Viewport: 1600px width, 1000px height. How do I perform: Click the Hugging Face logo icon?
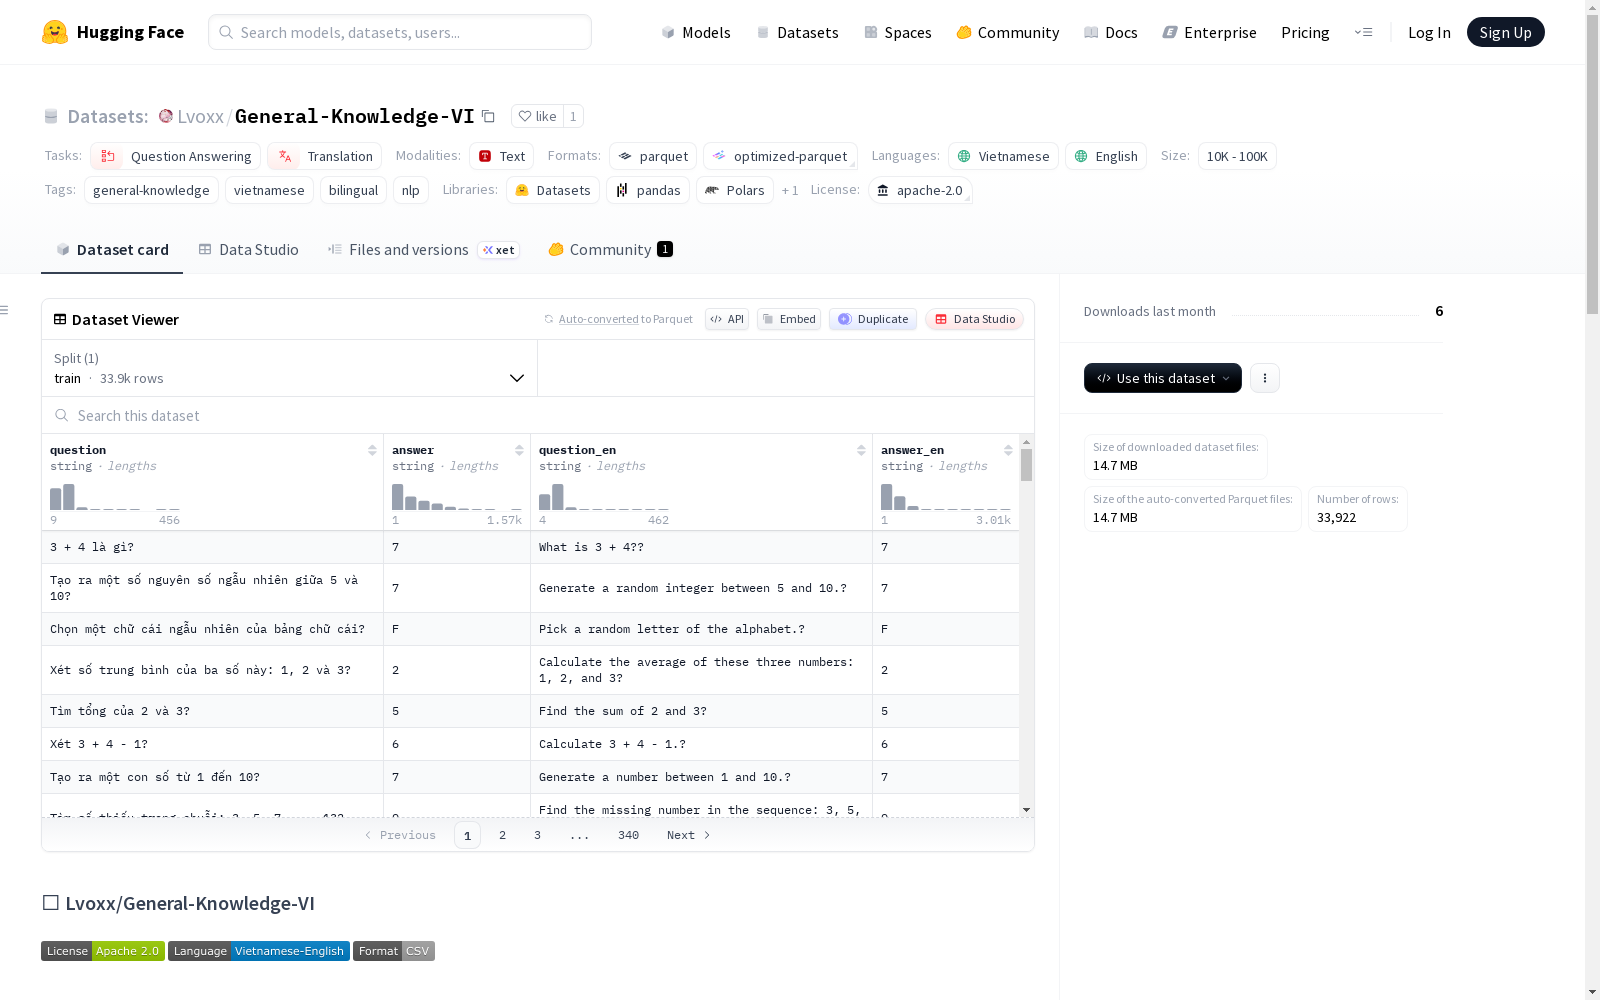pos(55,32)
